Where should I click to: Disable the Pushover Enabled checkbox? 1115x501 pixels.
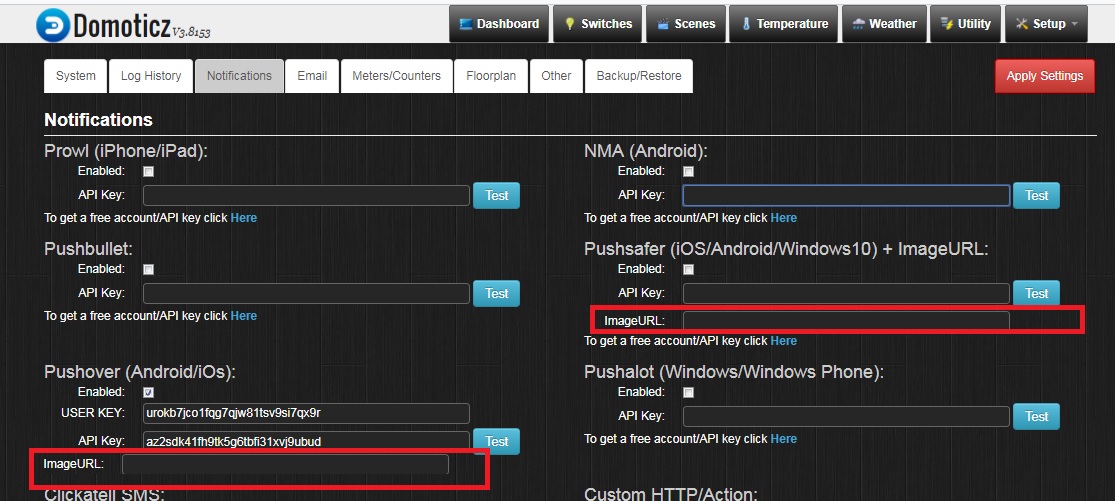tap(149, 392)
